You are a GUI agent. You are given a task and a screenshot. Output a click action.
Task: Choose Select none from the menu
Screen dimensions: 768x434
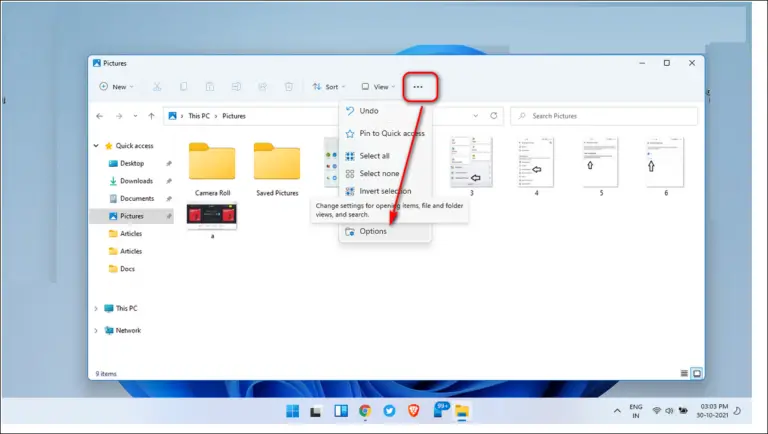385,173
